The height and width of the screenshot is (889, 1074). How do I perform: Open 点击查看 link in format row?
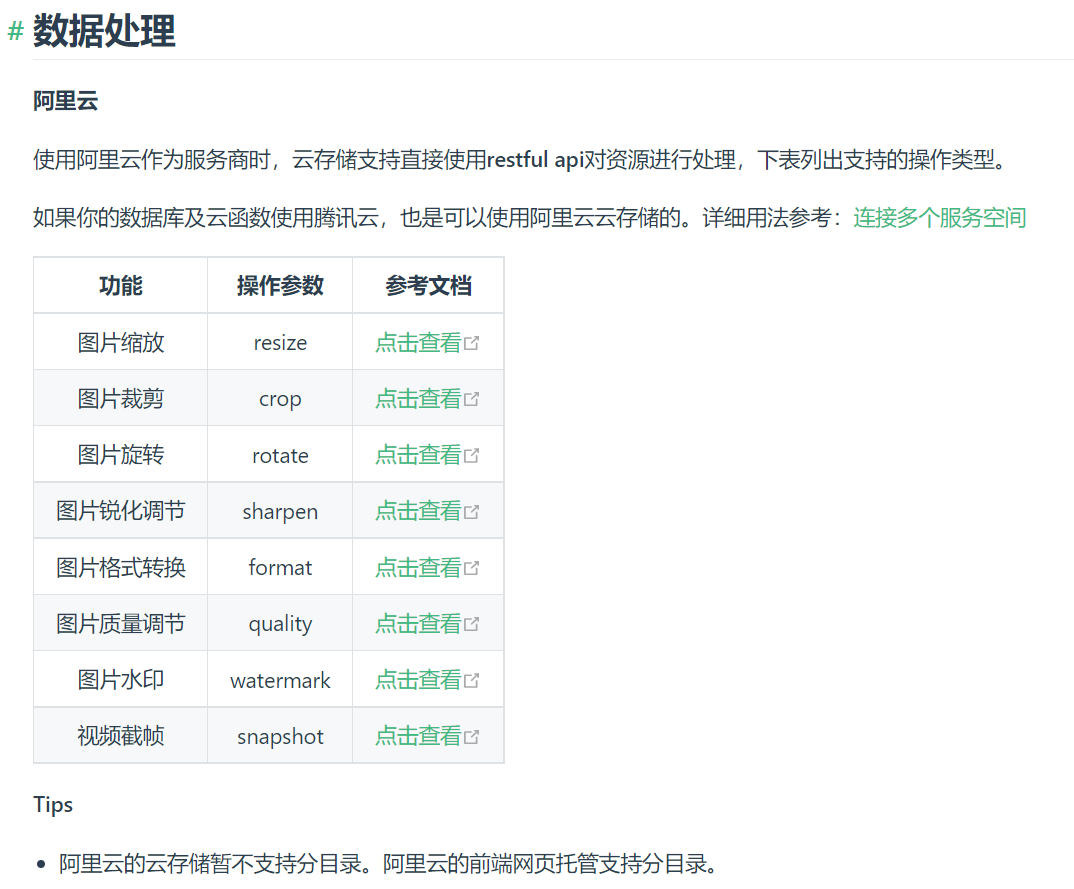pyautogui.click(x=418, y=568)
